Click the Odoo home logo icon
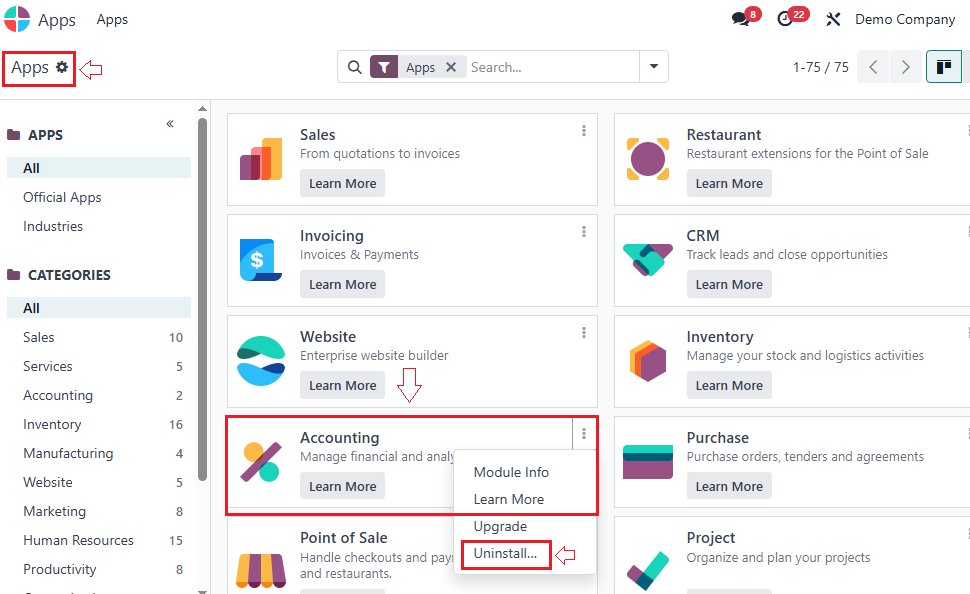Screen dimensions: 970x594 click(x=17, y=19)
